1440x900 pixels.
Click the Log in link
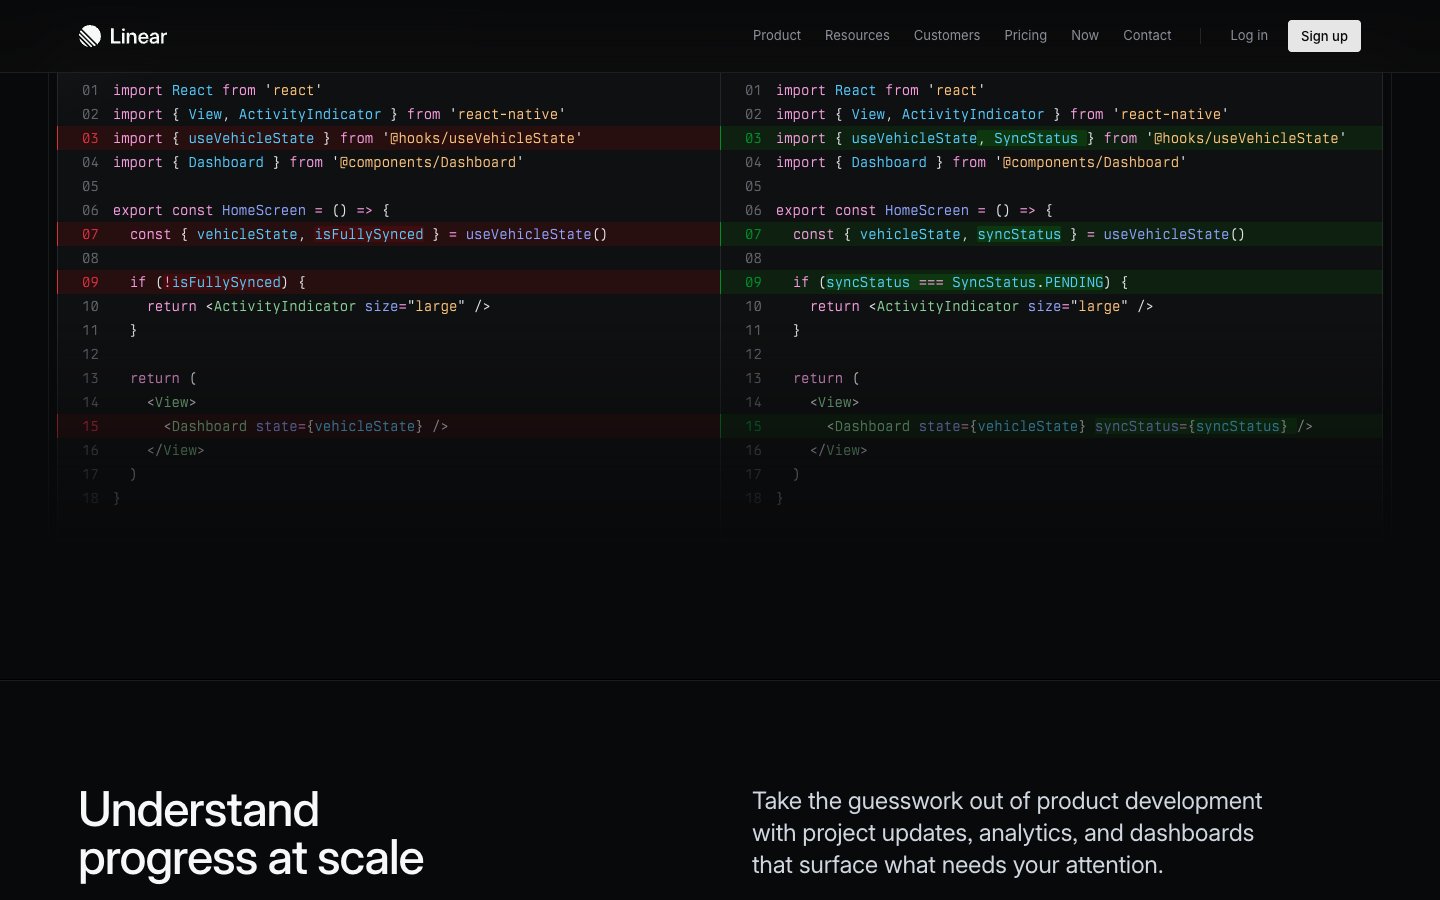tap(1248, 35)
